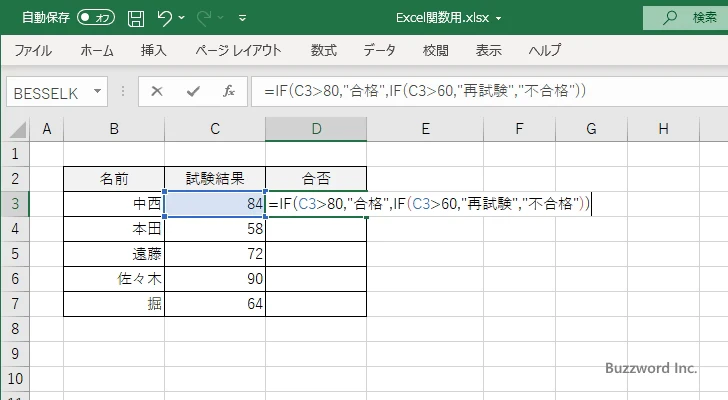This screenshot has height=400, width=728.
Task: Select row 9 header
Action: tap(15, 354)
